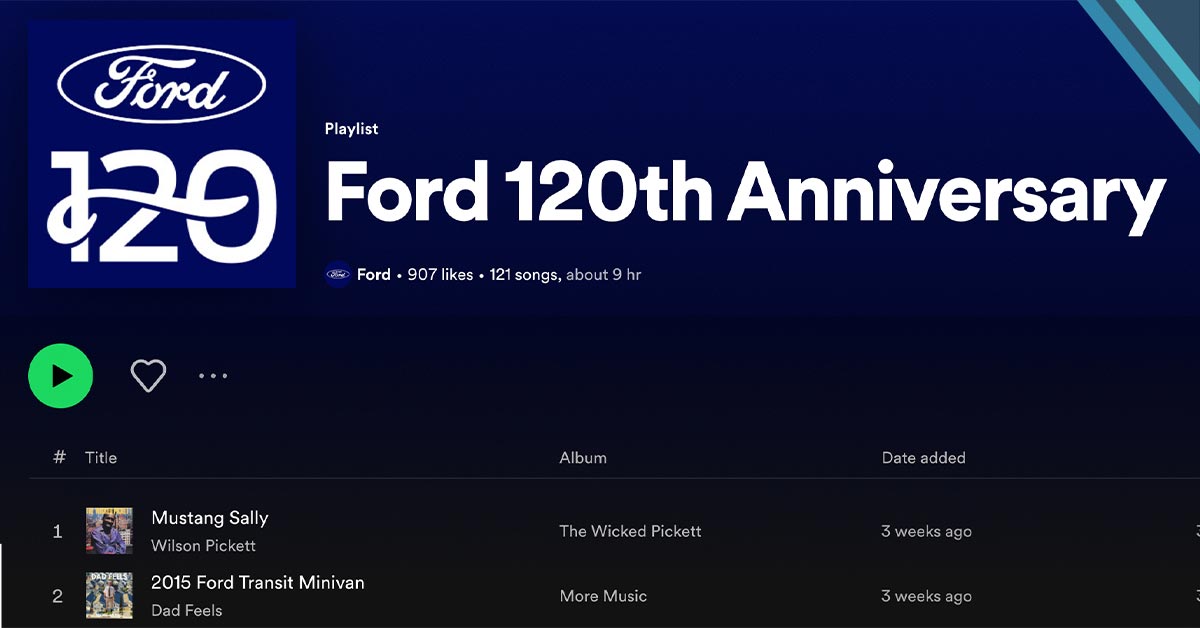This screenshot has width=1200, height=628.
Task: Open the album The Wicked Pickett
Action: (x=630, y=531)
